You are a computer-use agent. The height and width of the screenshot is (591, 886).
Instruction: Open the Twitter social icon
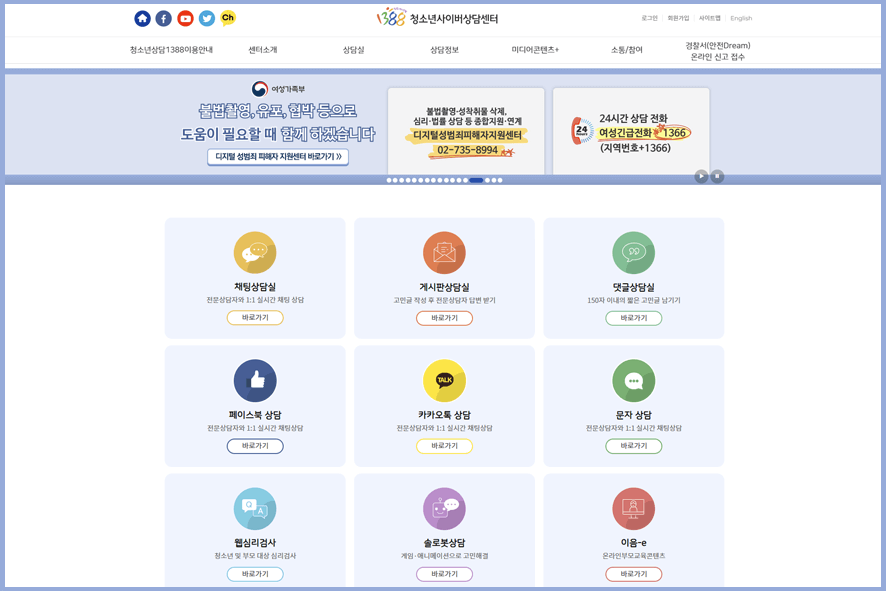pos(207,19)
